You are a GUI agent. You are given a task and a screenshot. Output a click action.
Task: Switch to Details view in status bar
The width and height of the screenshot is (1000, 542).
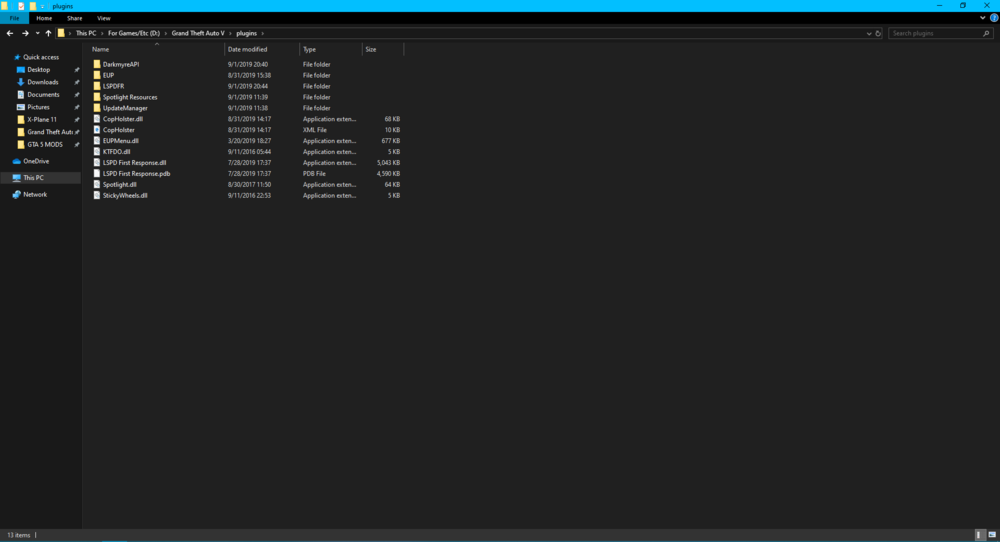click(x=980, y=535)
